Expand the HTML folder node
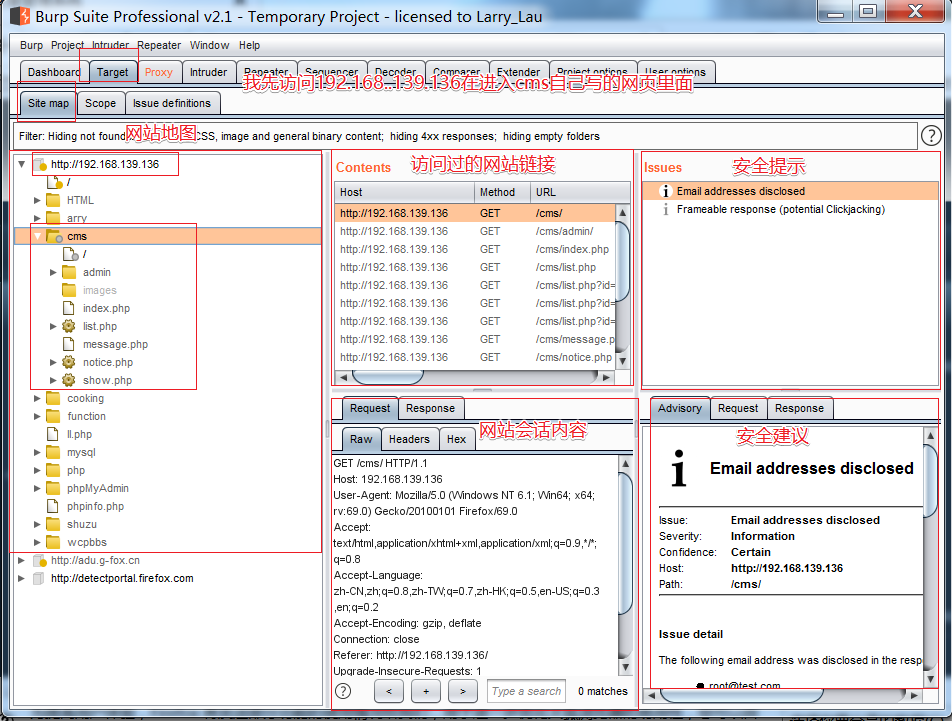The width and height of the screenshot is (952, 721). click(x=37, y=200)
